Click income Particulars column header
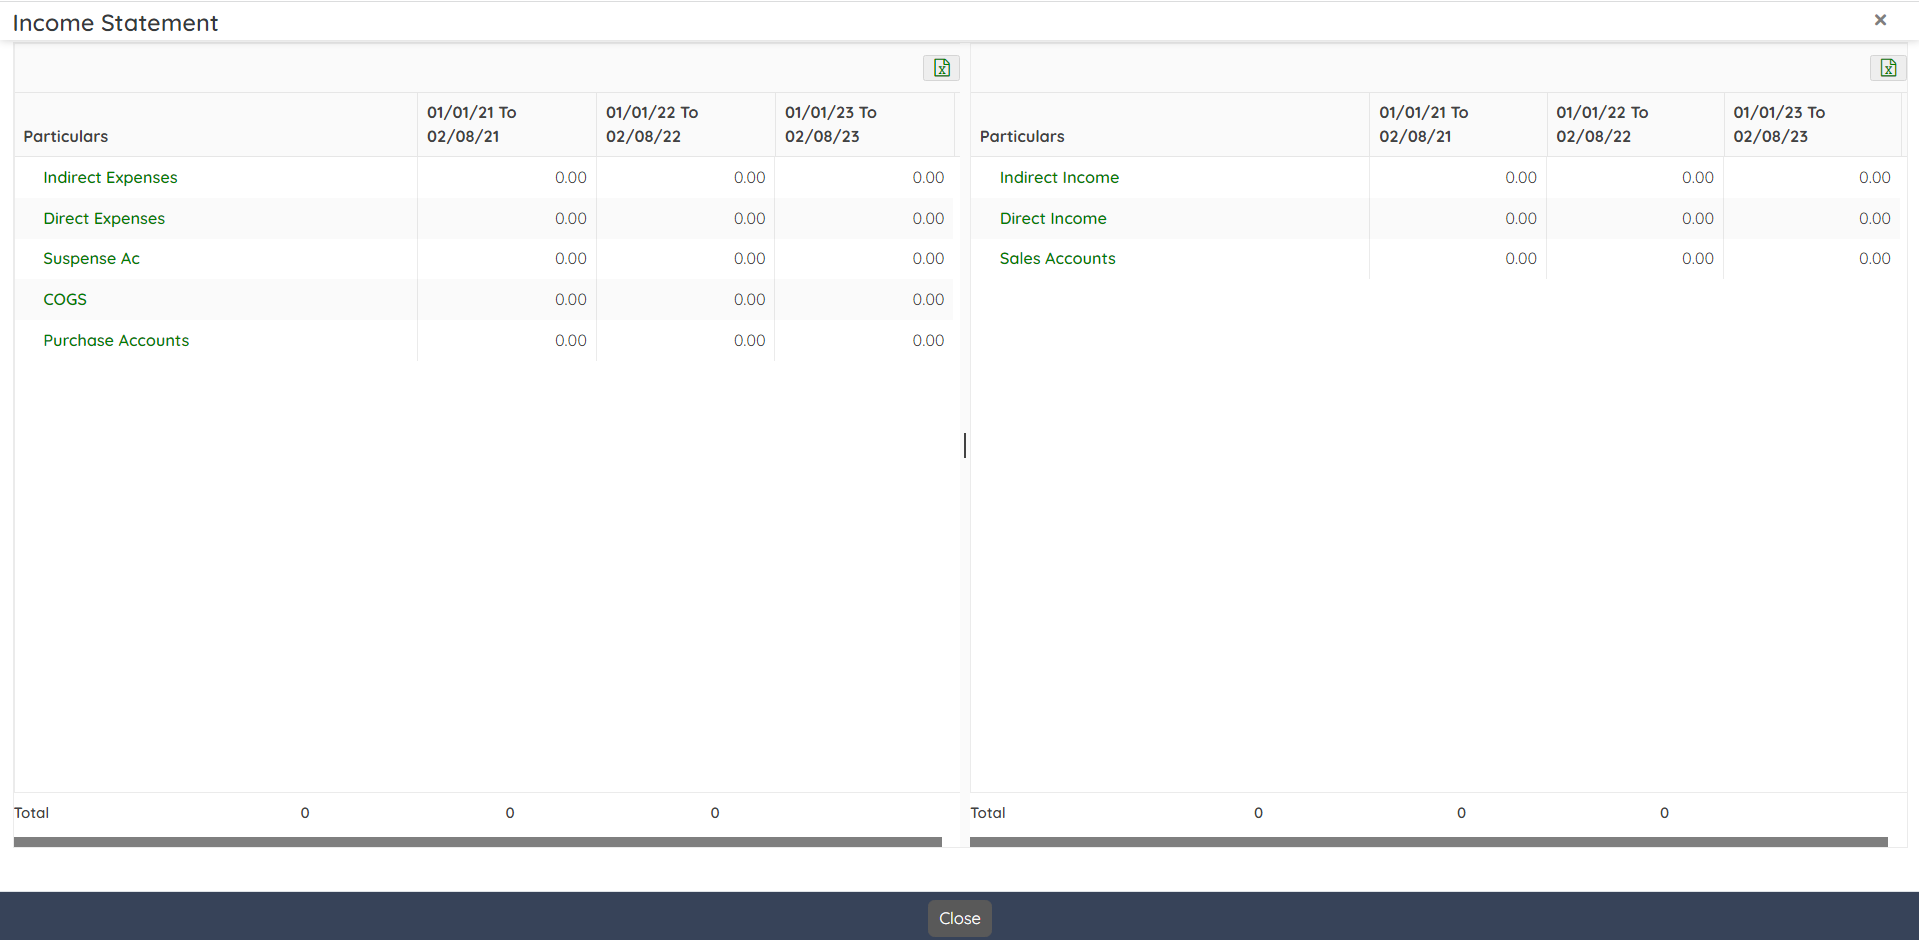Image resolution: width=1919 pixels, height=940 pixels. (x=1022, y=136)
